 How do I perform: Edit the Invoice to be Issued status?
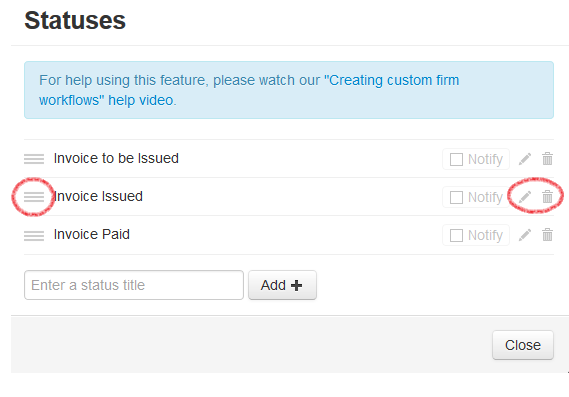[x=525, y=159]
